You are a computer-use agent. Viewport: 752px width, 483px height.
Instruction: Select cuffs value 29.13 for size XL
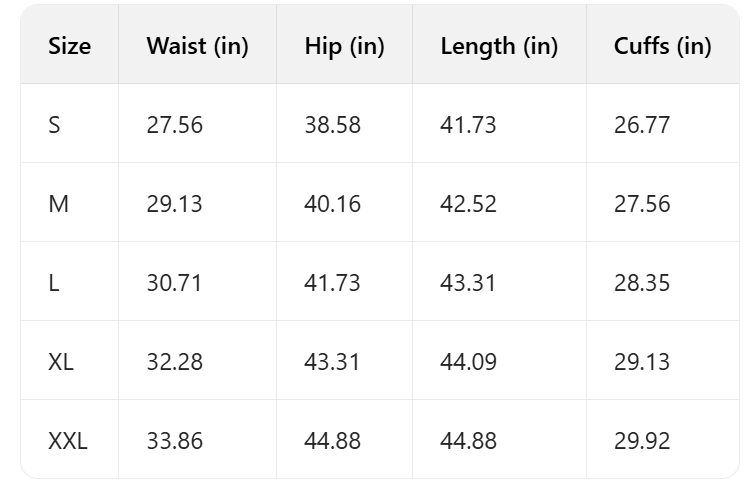coord(642,361)
